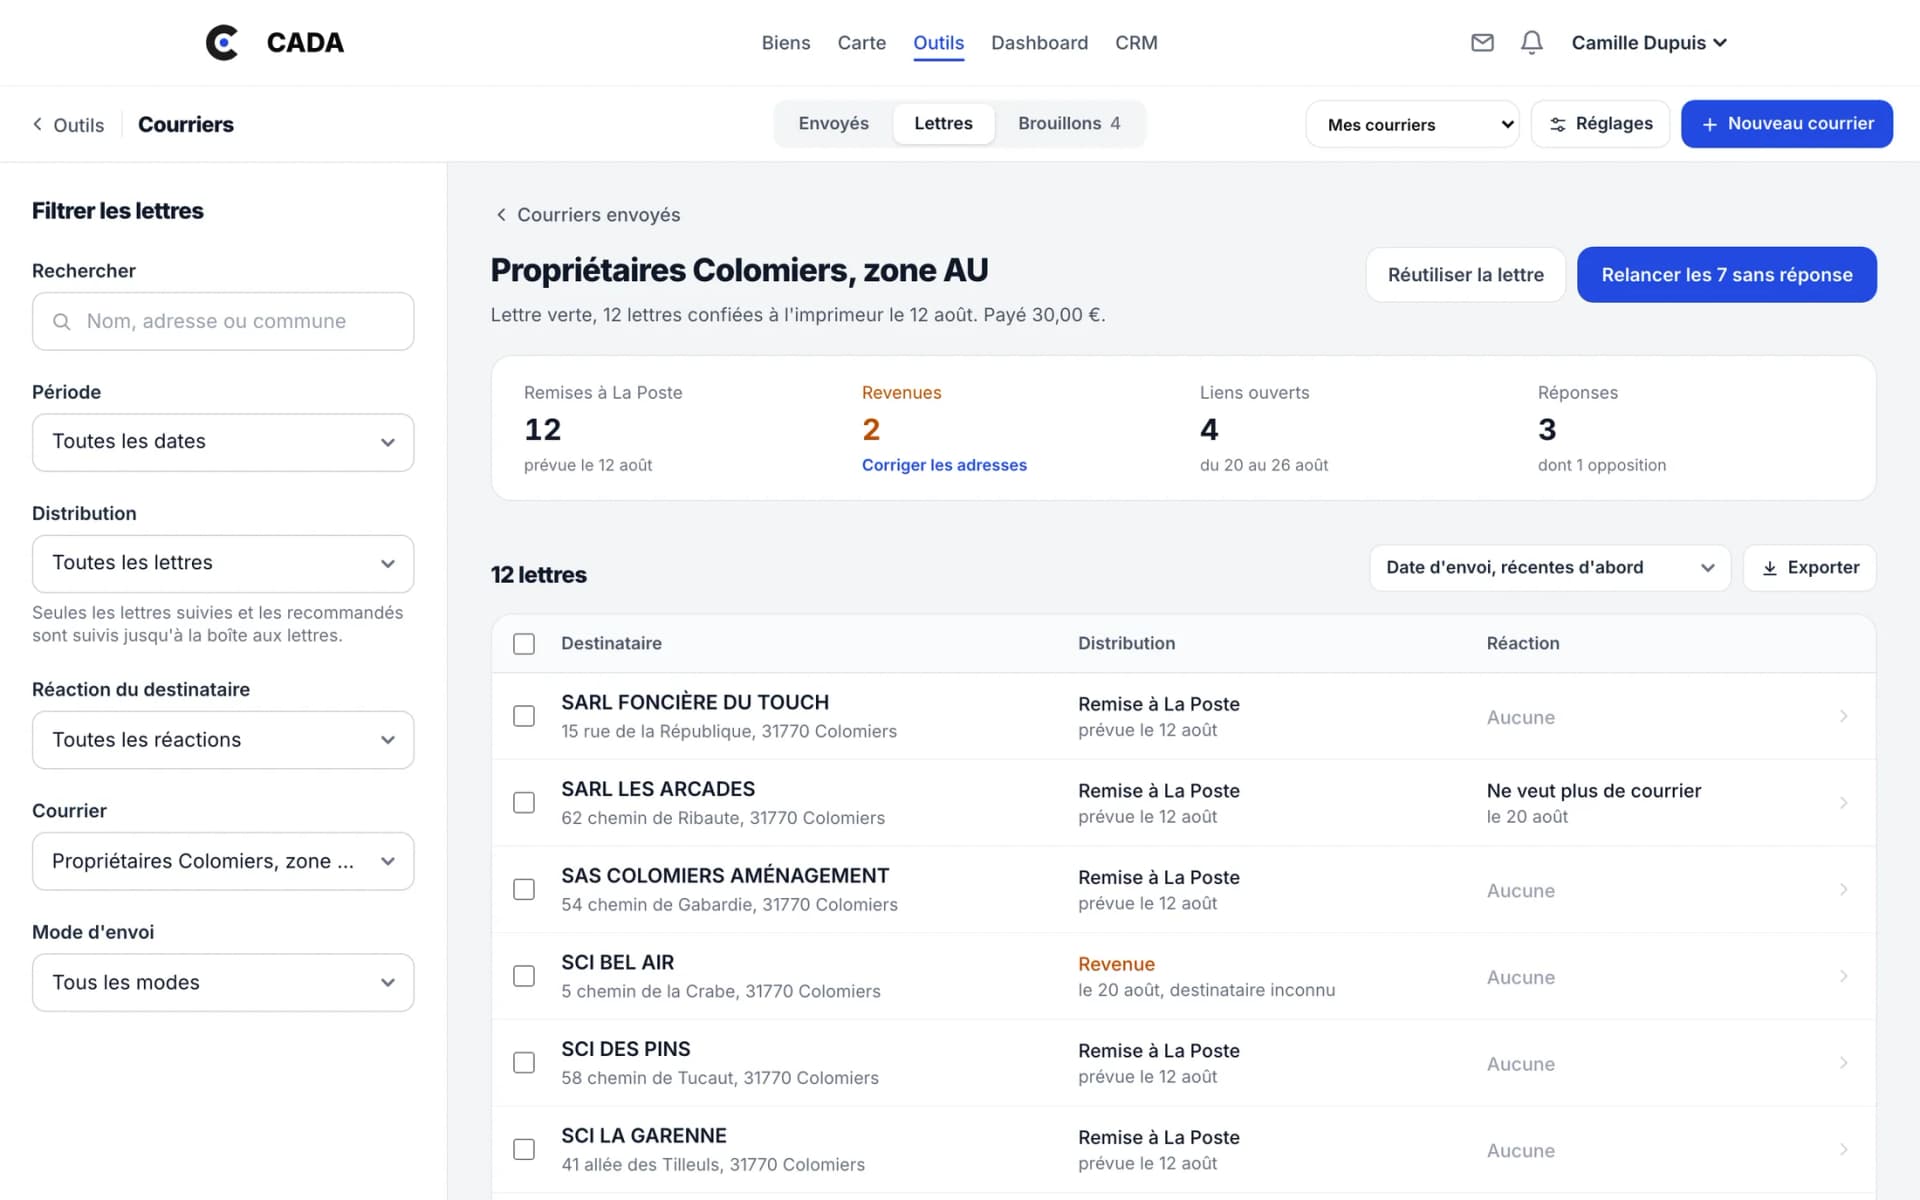Switch to the Envoyés tab

(833, 123)
